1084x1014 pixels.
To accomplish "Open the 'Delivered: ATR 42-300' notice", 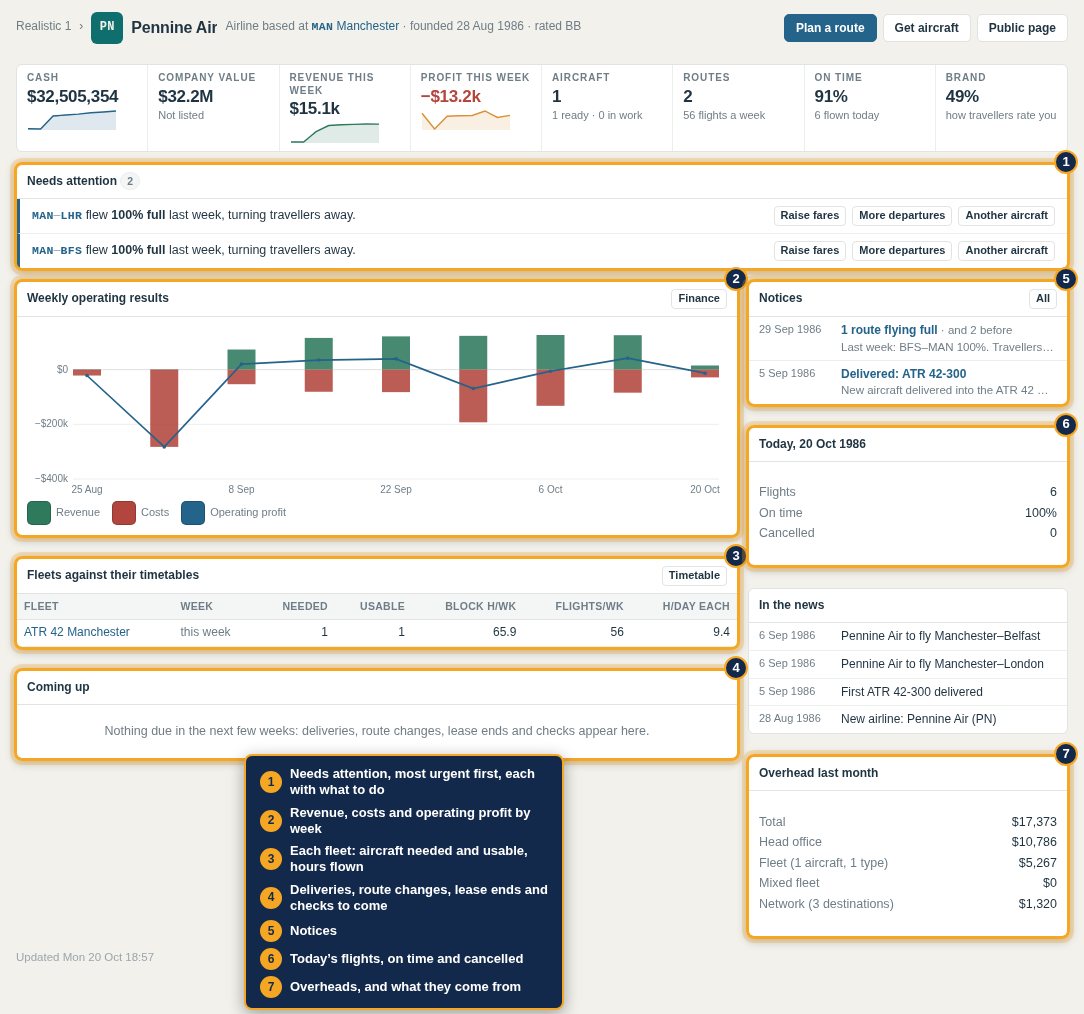I will pos(903,374).
